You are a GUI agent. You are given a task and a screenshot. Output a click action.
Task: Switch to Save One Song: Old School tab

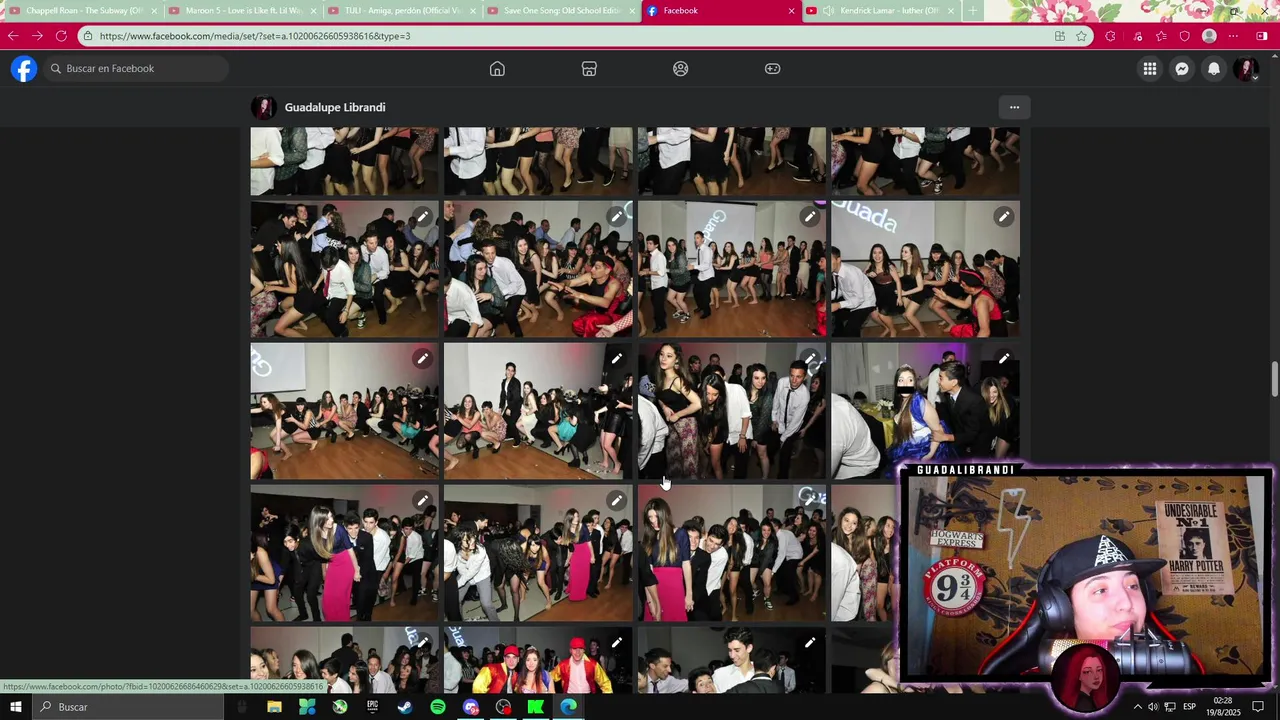point(562,11)
